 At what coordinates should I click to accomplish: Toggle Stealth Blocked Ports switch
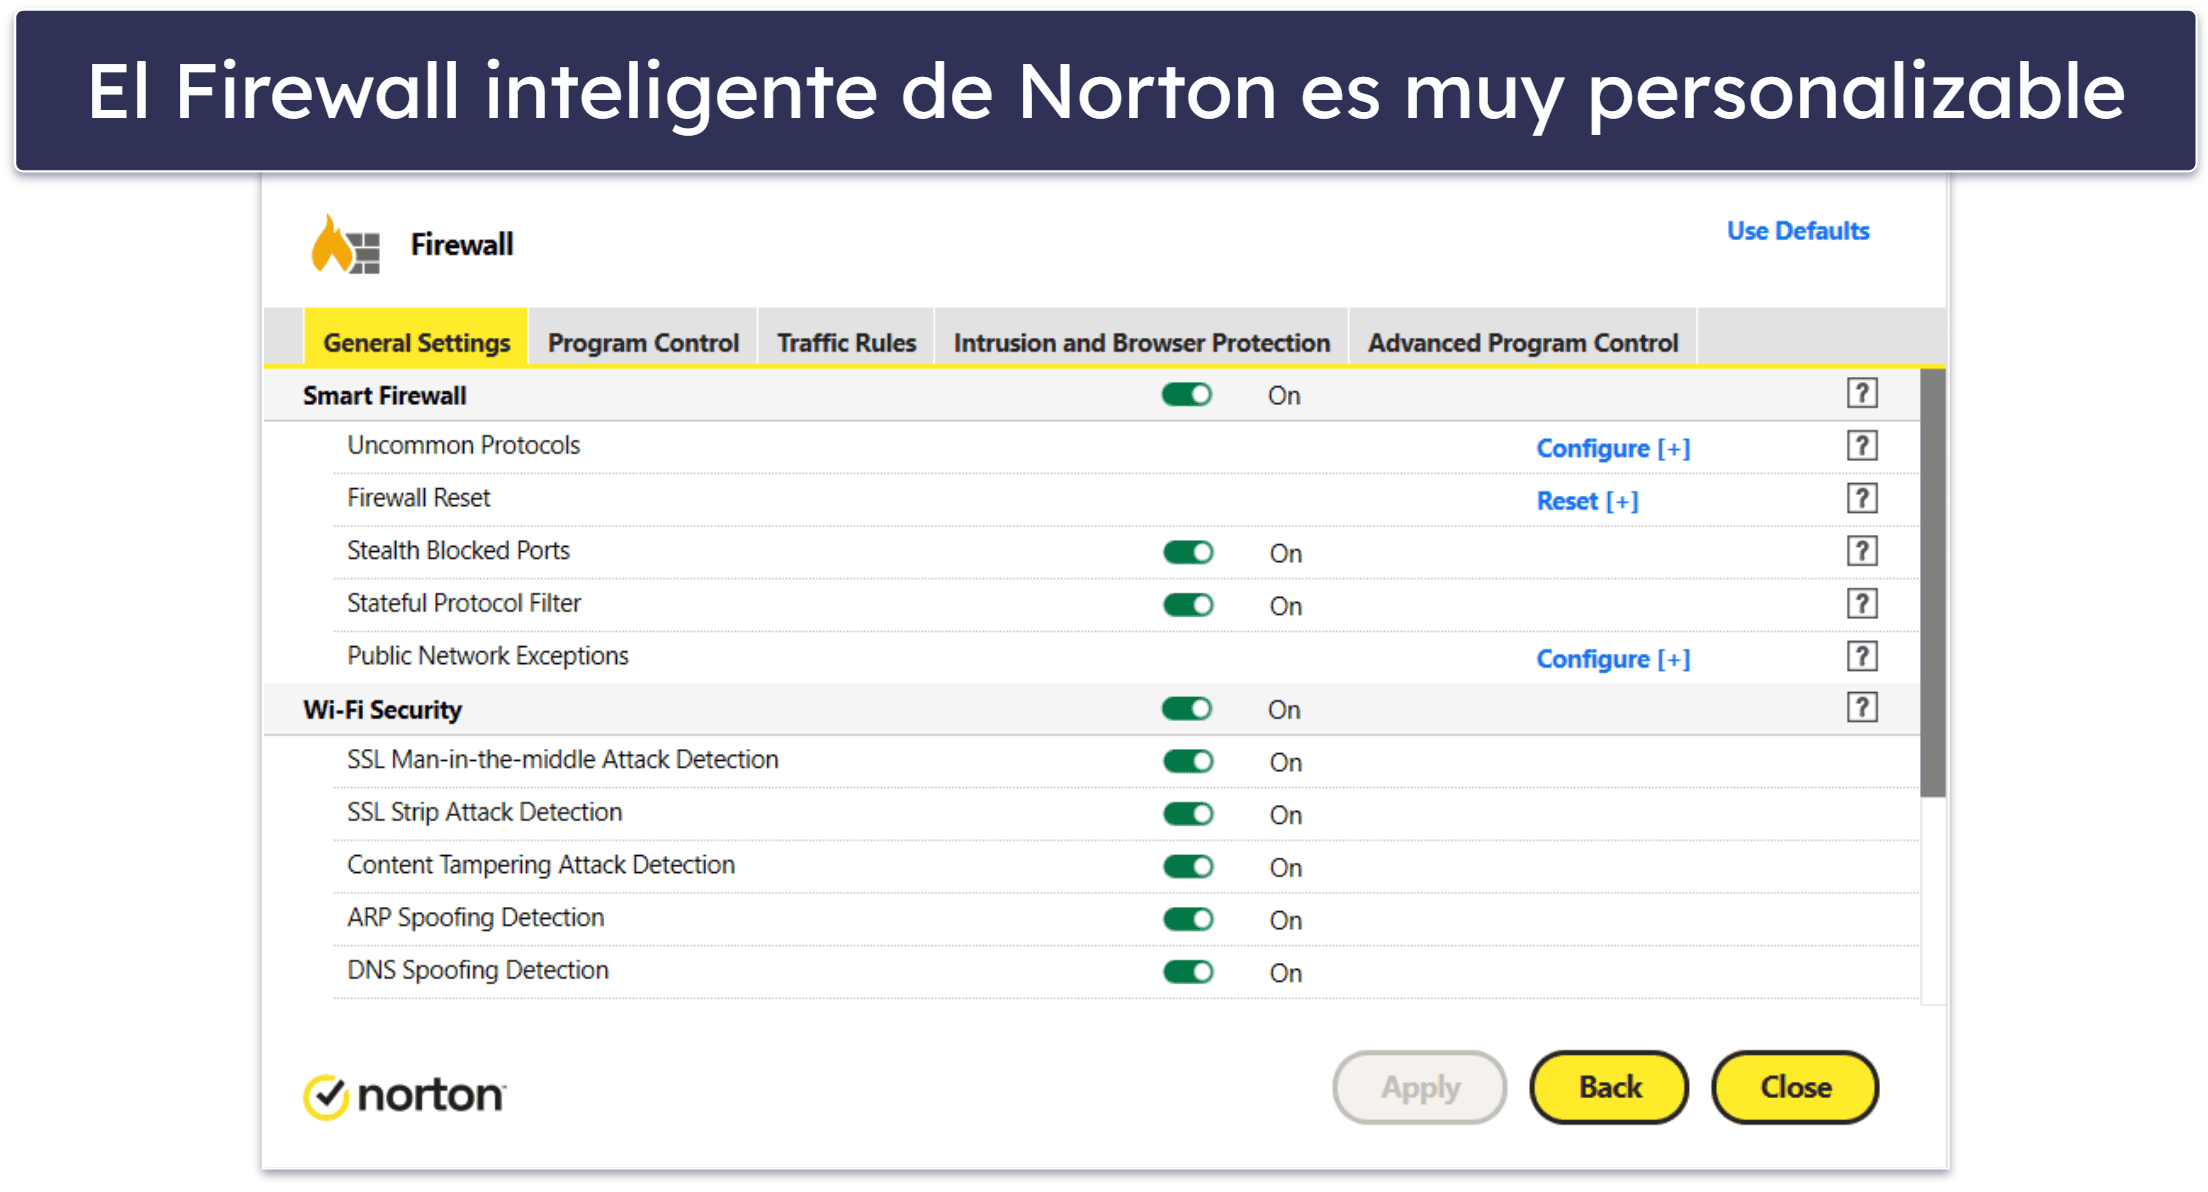point(1188,553)
